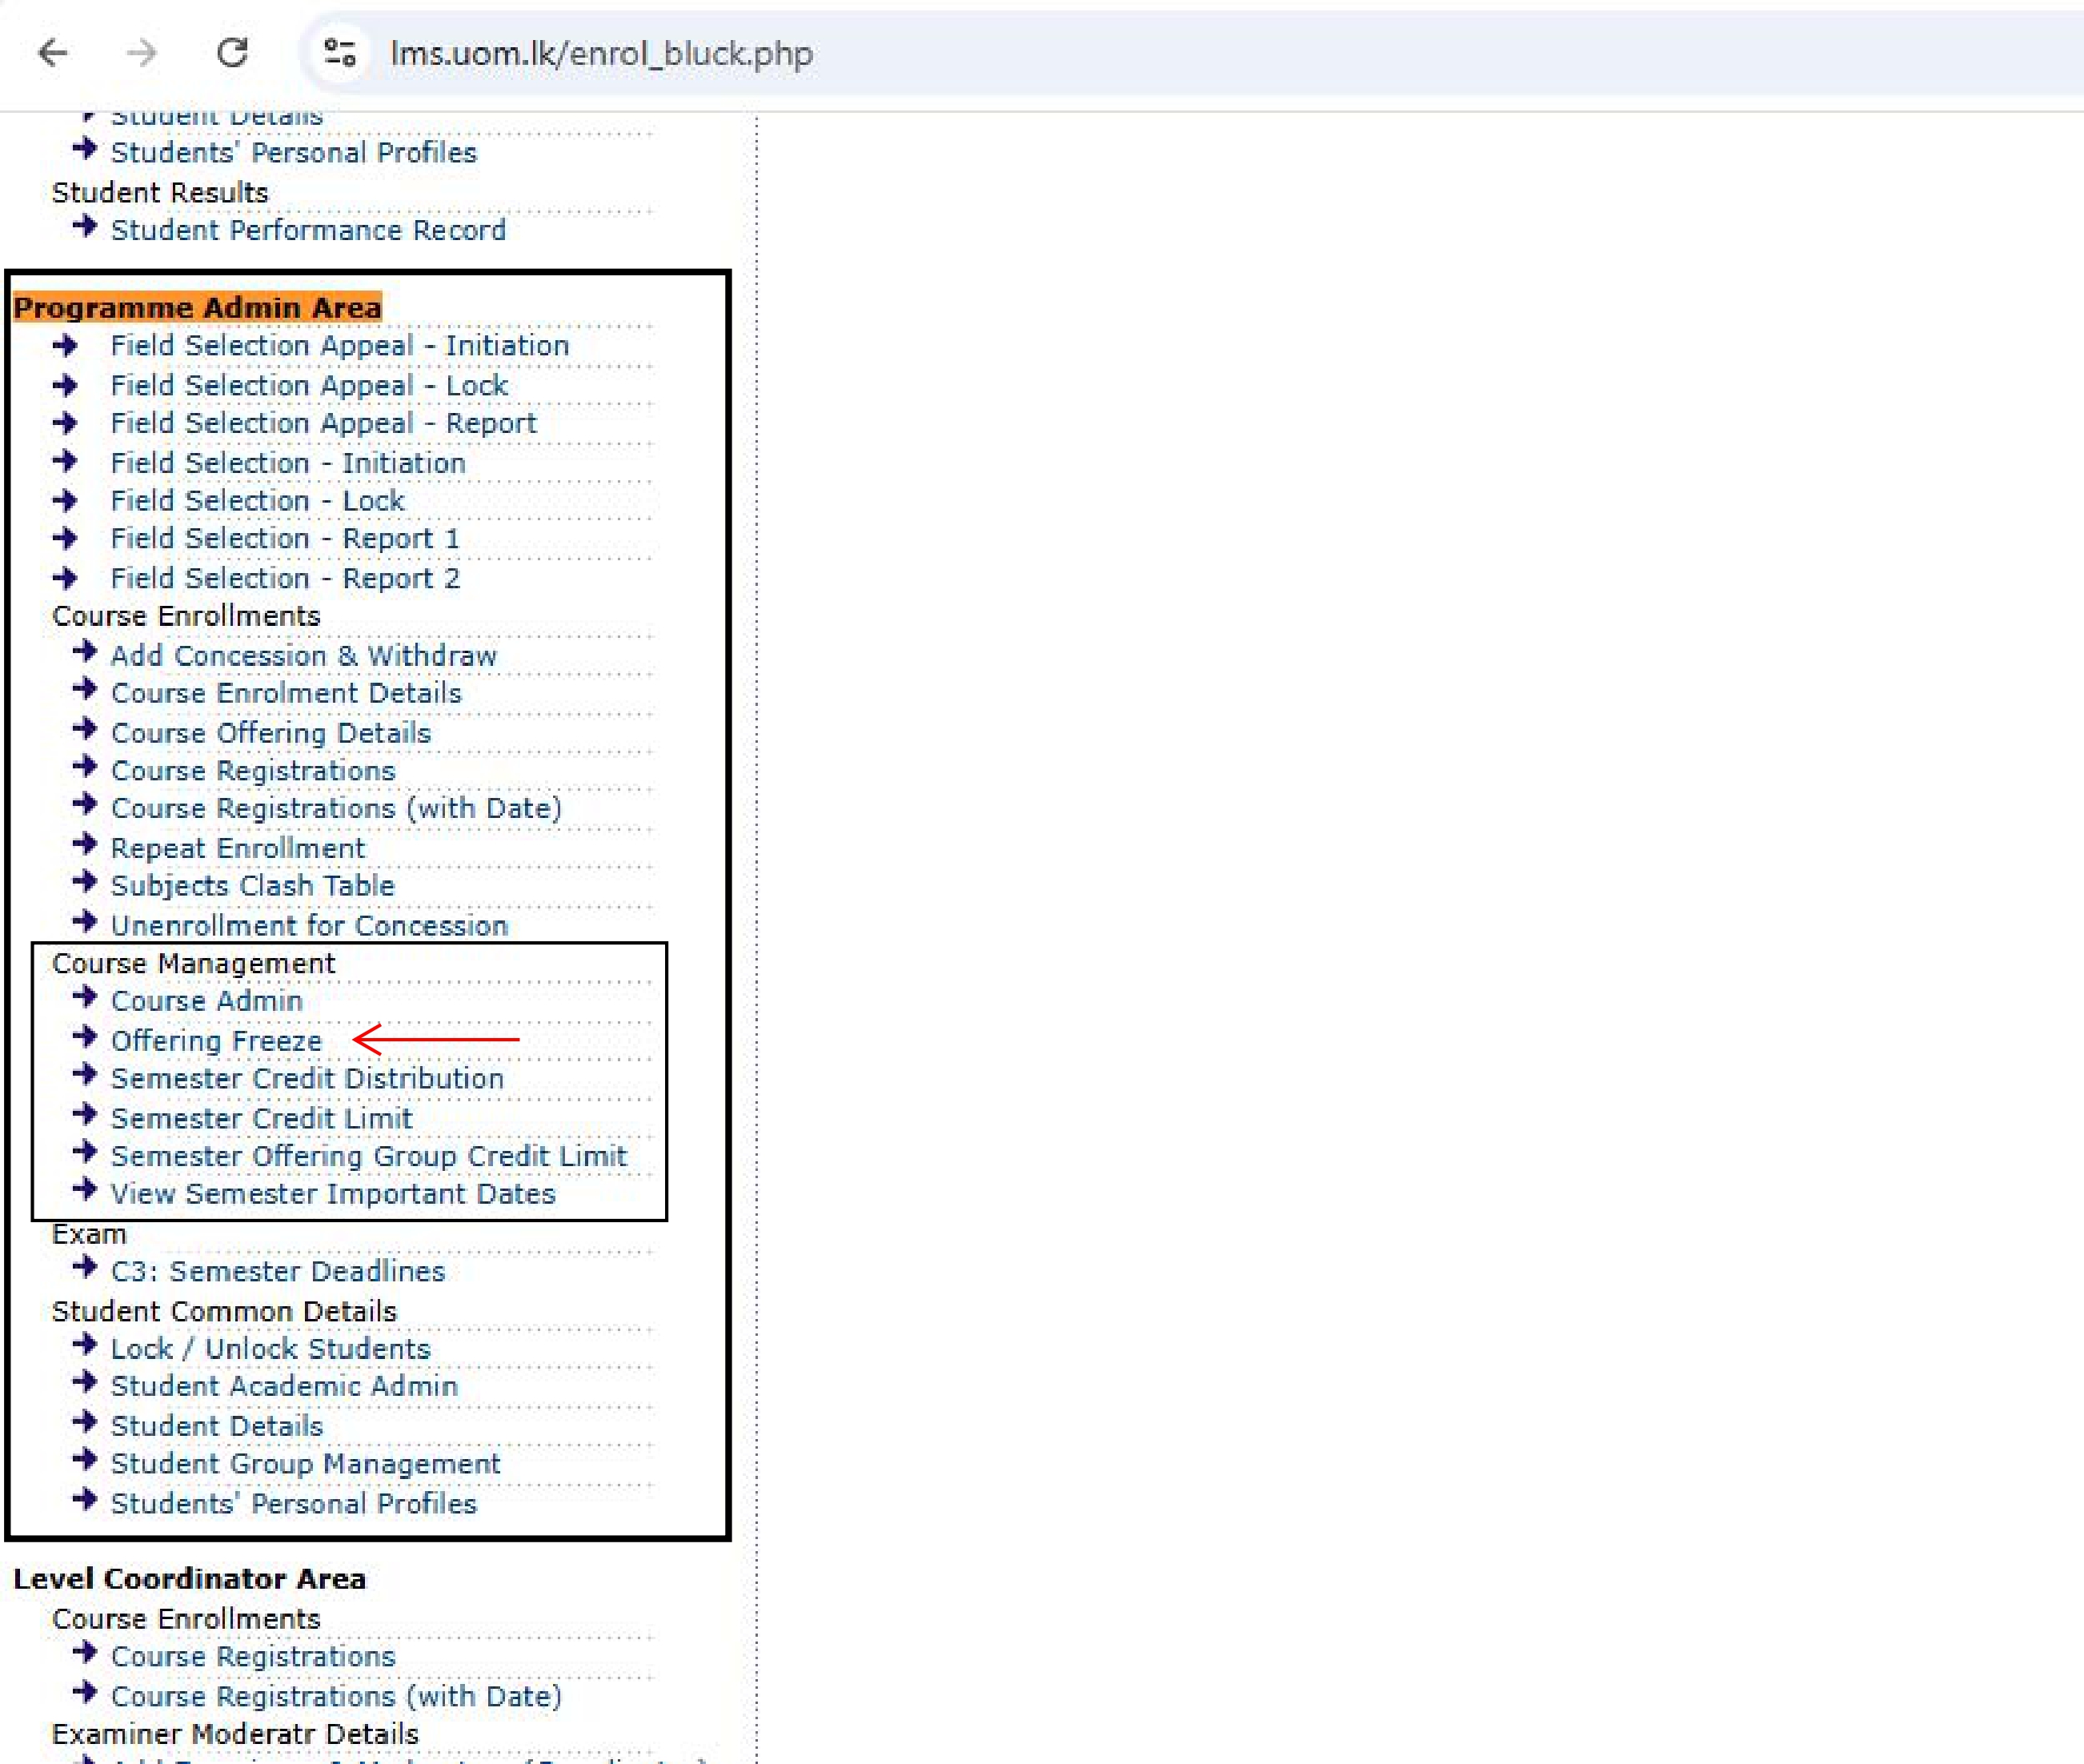Image resolution: width=2084 pixels, height=1764 pixels.
Task: Click the browser back arrow
Action: pyautogui.click(x=52, y=52)
